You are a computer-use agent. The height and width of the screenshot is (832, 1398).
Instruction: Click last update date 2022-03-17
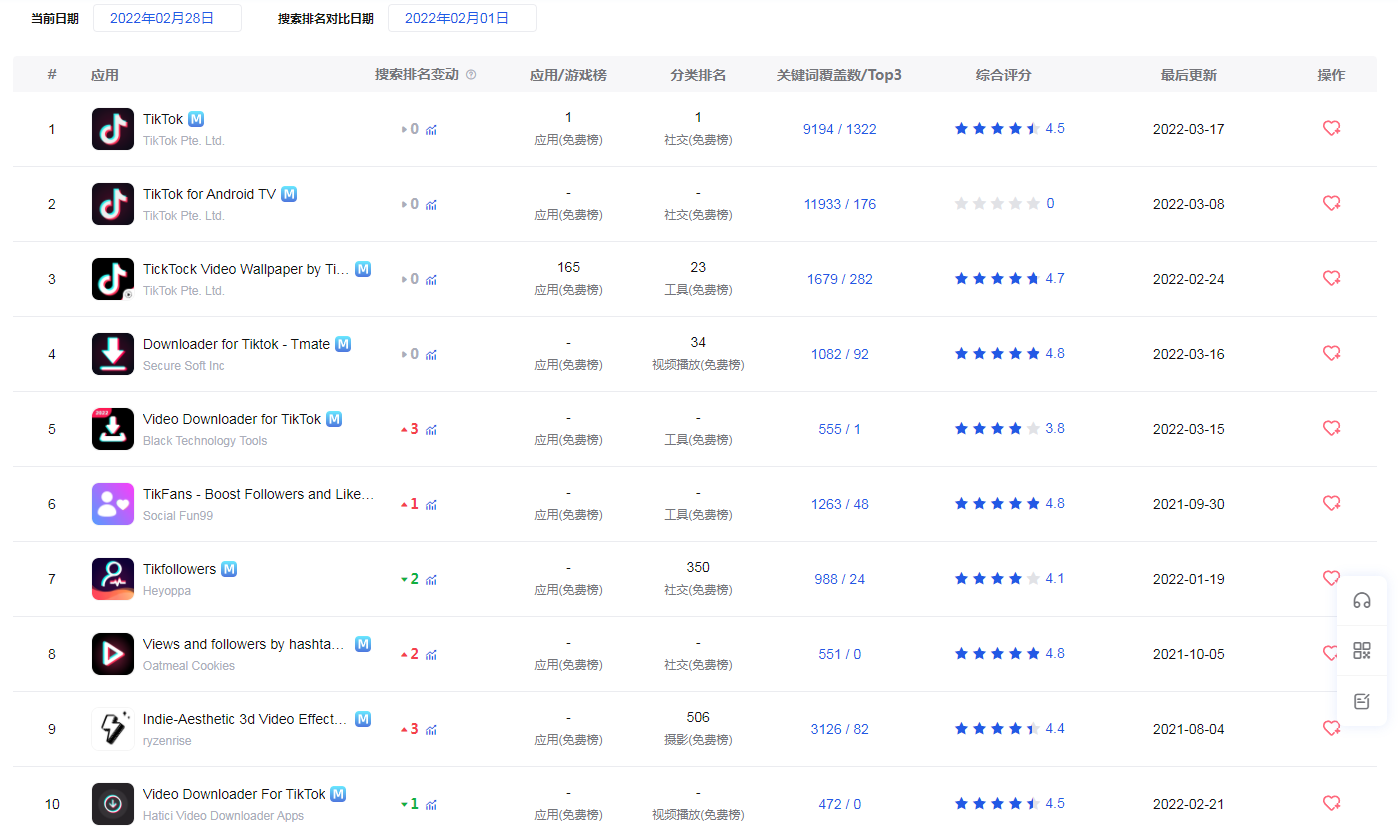click(1189, 129)
